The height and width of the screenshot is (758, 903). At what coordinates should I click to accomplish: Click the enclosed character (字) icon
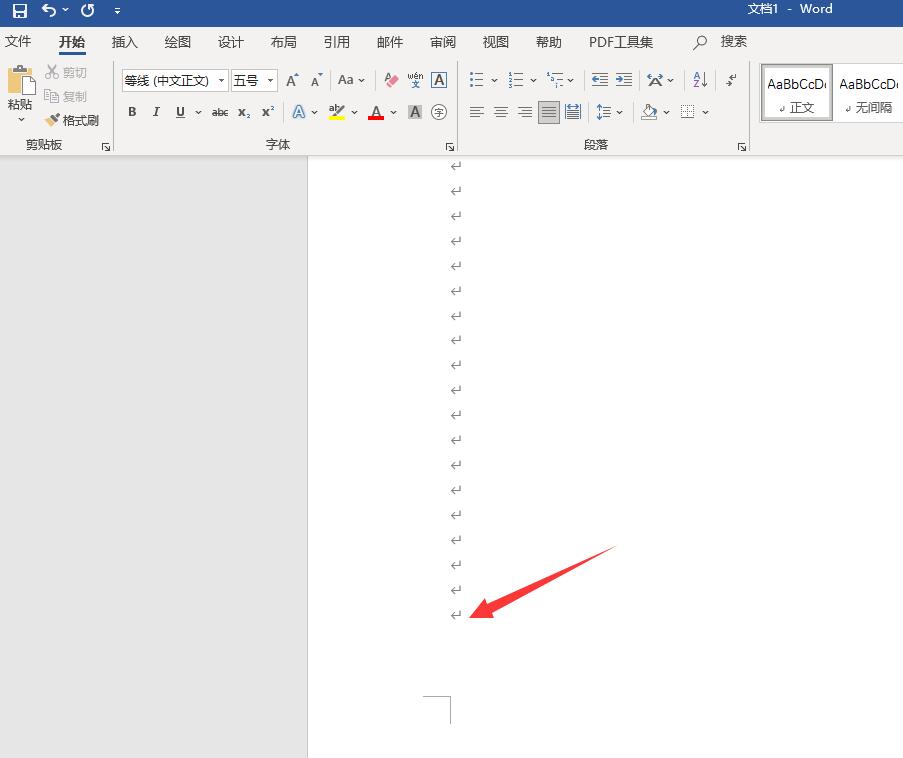click(x=439, y=112)
